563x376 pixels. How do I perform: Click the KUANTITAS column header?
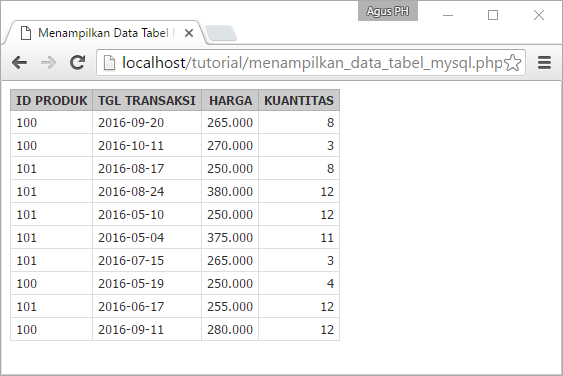pyautogui.click(x=299, y=100)
